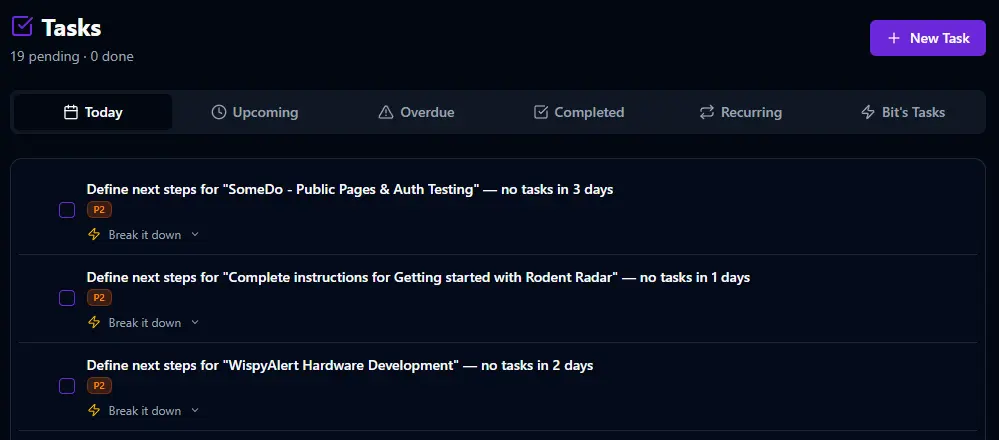Screen dimensions: 999x440
Task: Tick the WispyAlert Hardware Development checkbox
Action: coord(67,386)
